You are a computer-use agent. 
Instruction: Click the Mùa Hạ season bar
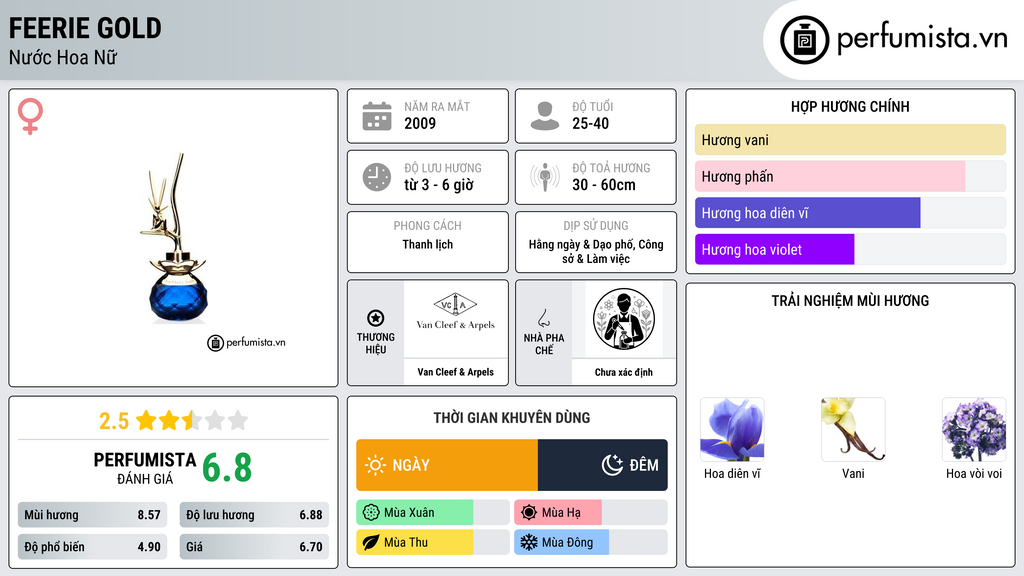point(591,513)
